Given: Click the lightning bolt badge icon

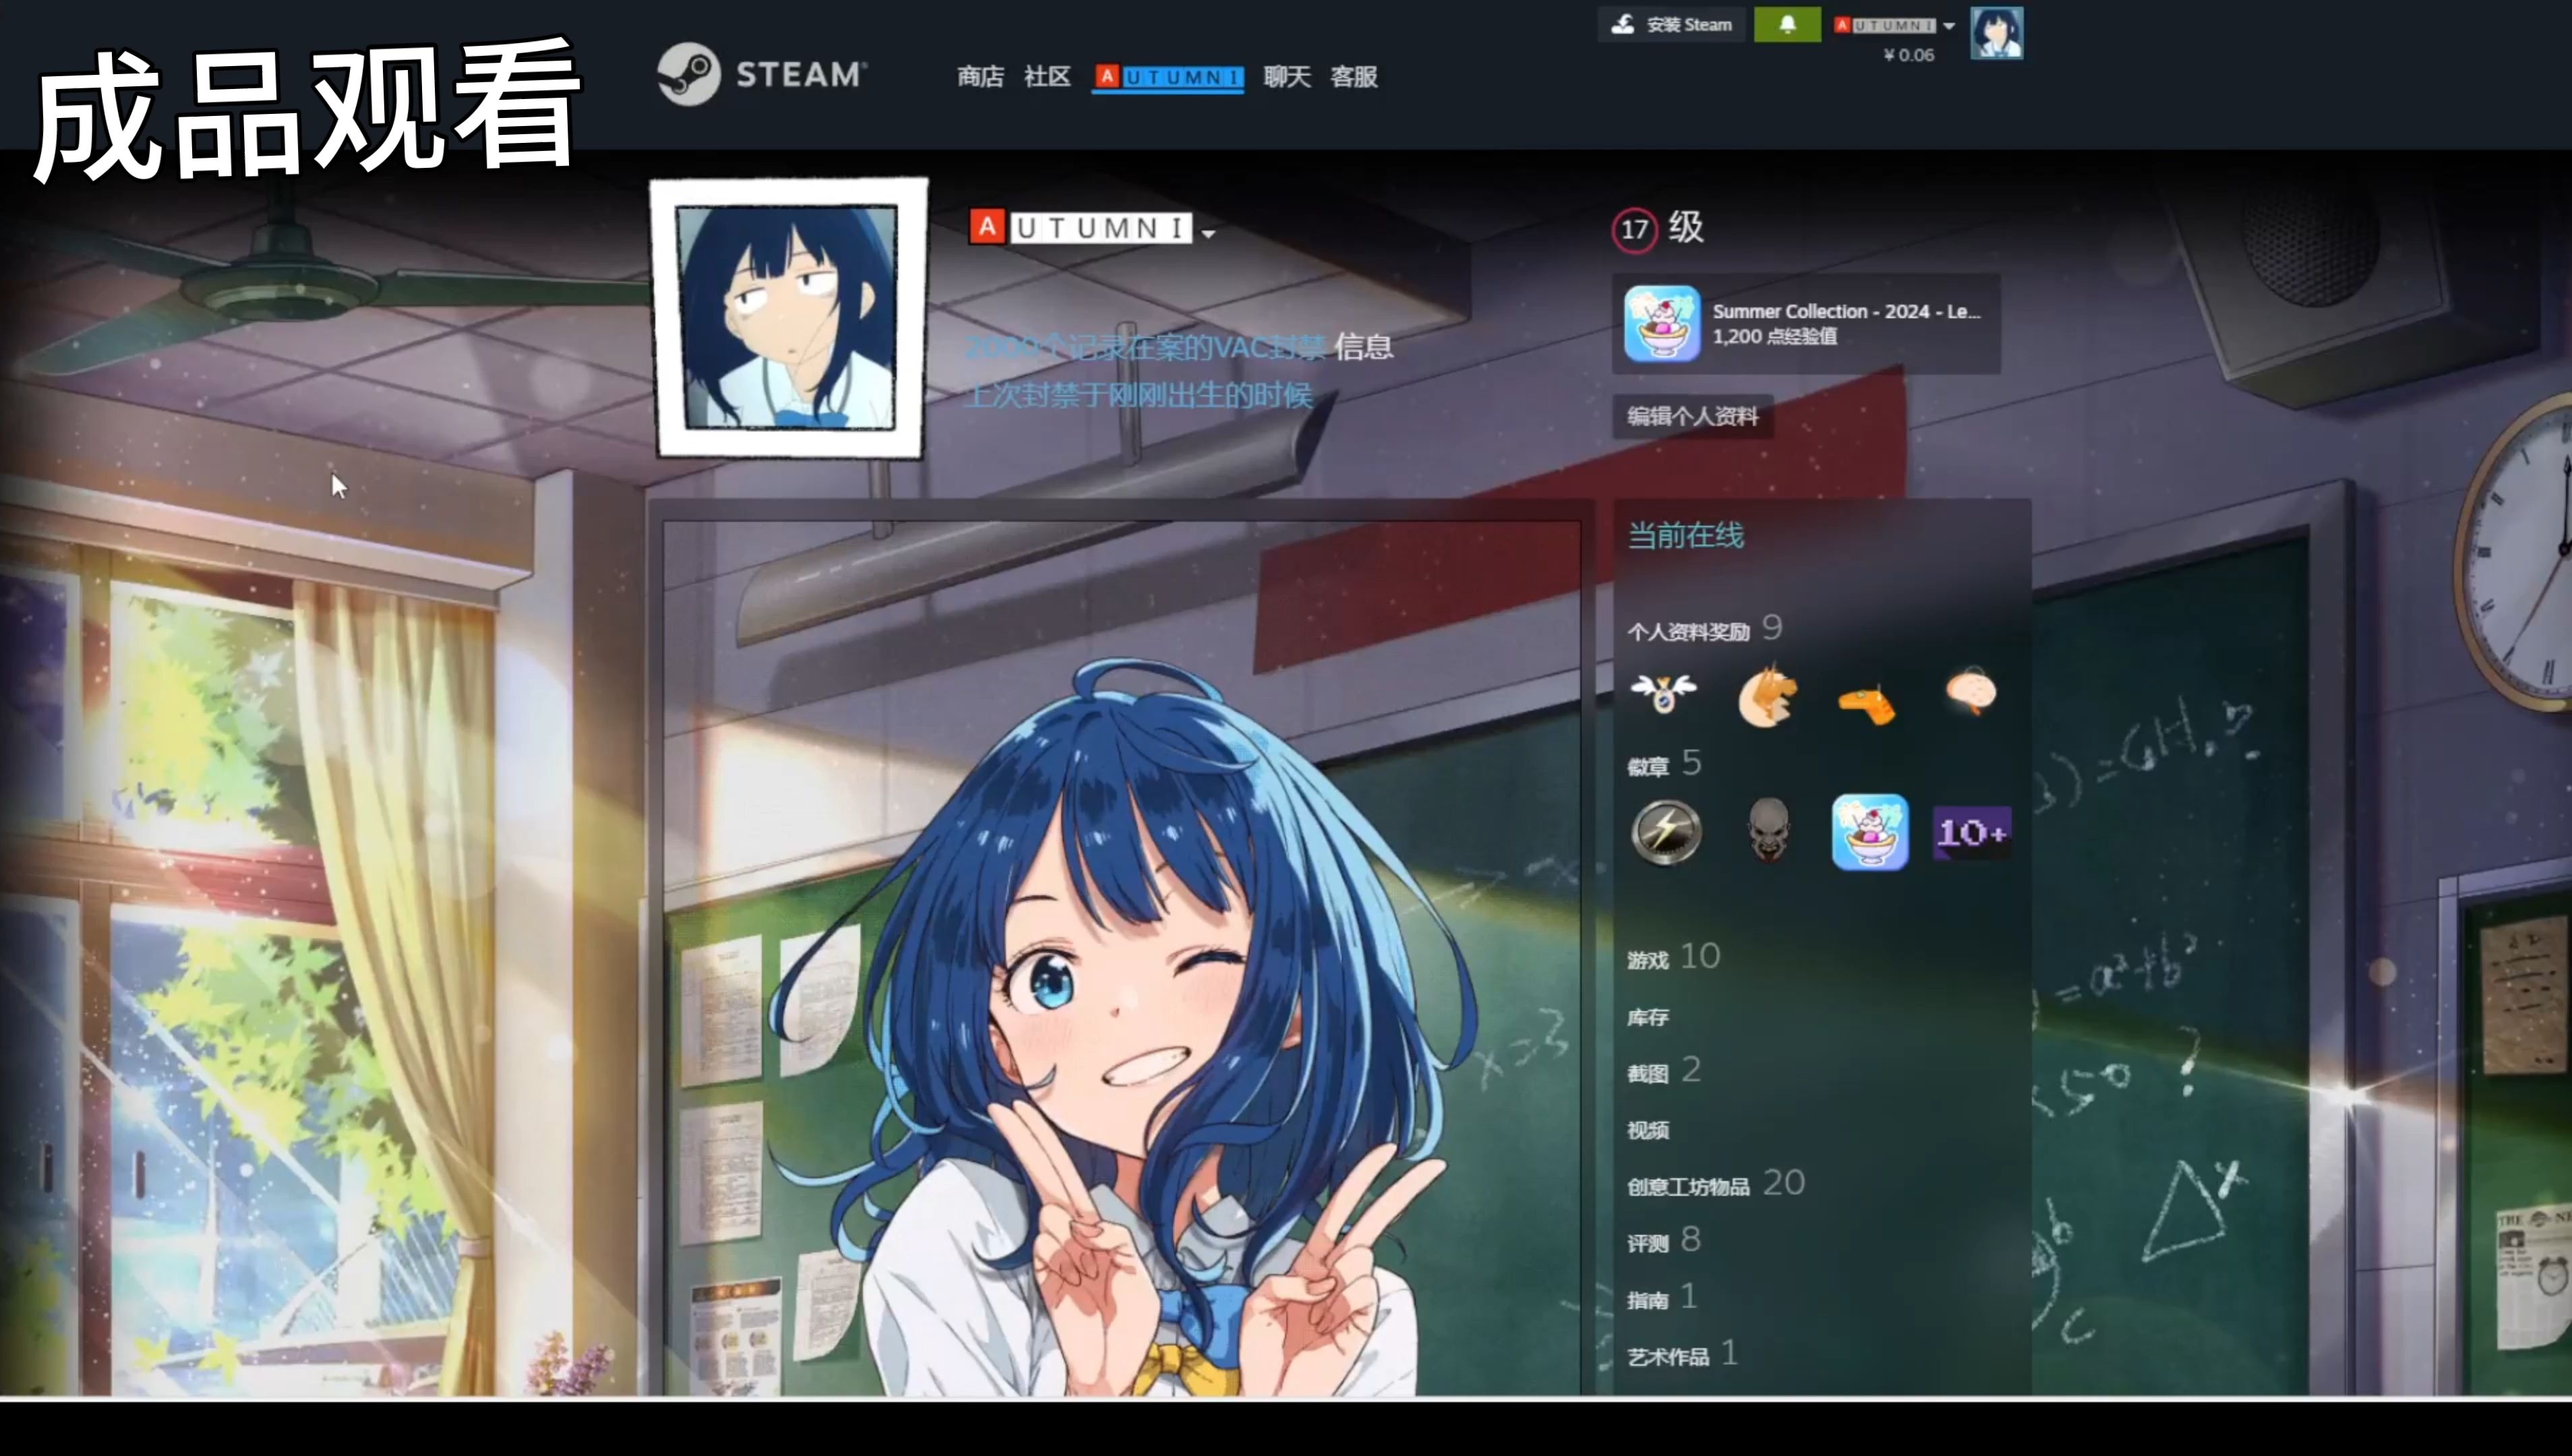Looking at the screenshot, I should [x=1665, y=831].
